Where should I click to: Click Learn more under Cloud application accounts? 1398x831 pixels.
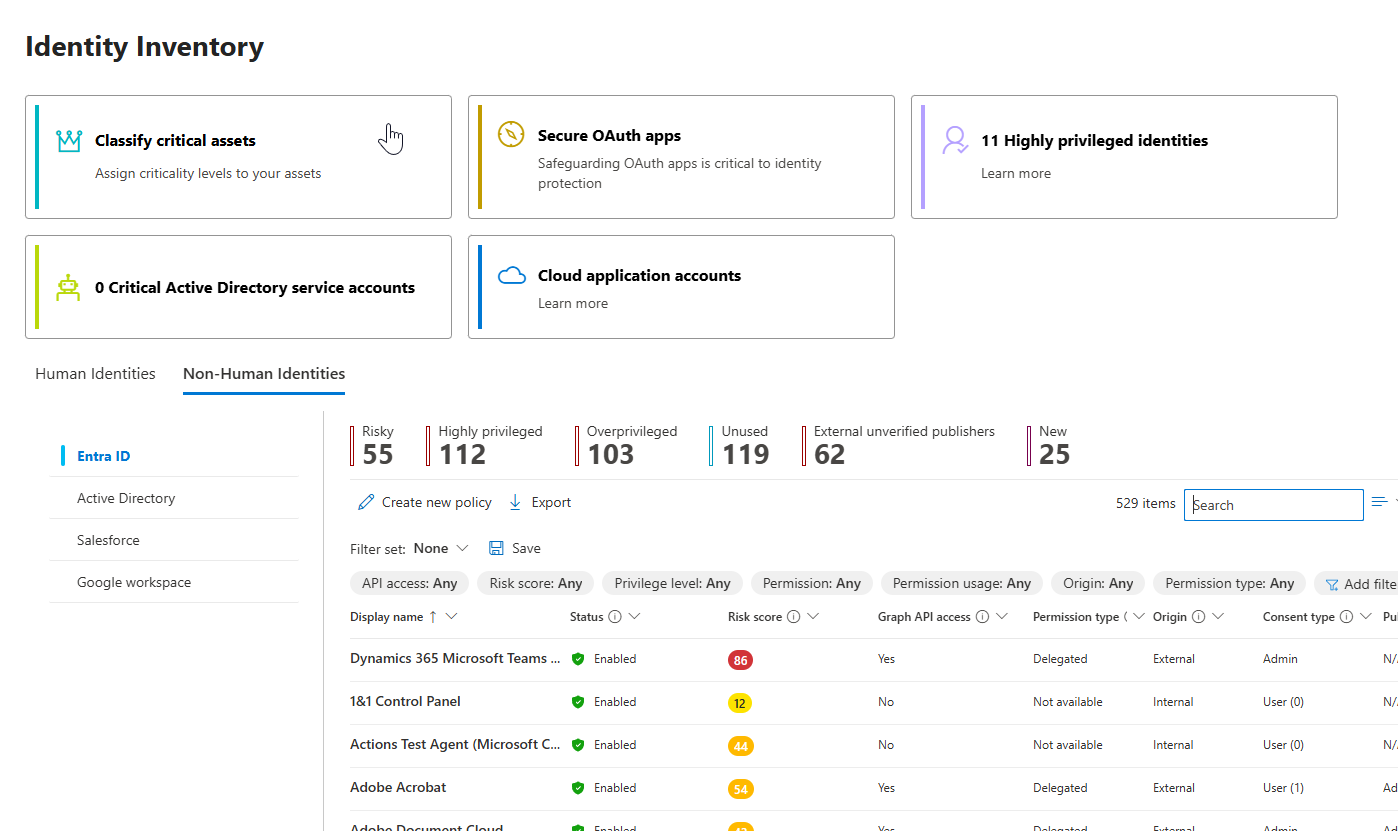coord(573,303)
